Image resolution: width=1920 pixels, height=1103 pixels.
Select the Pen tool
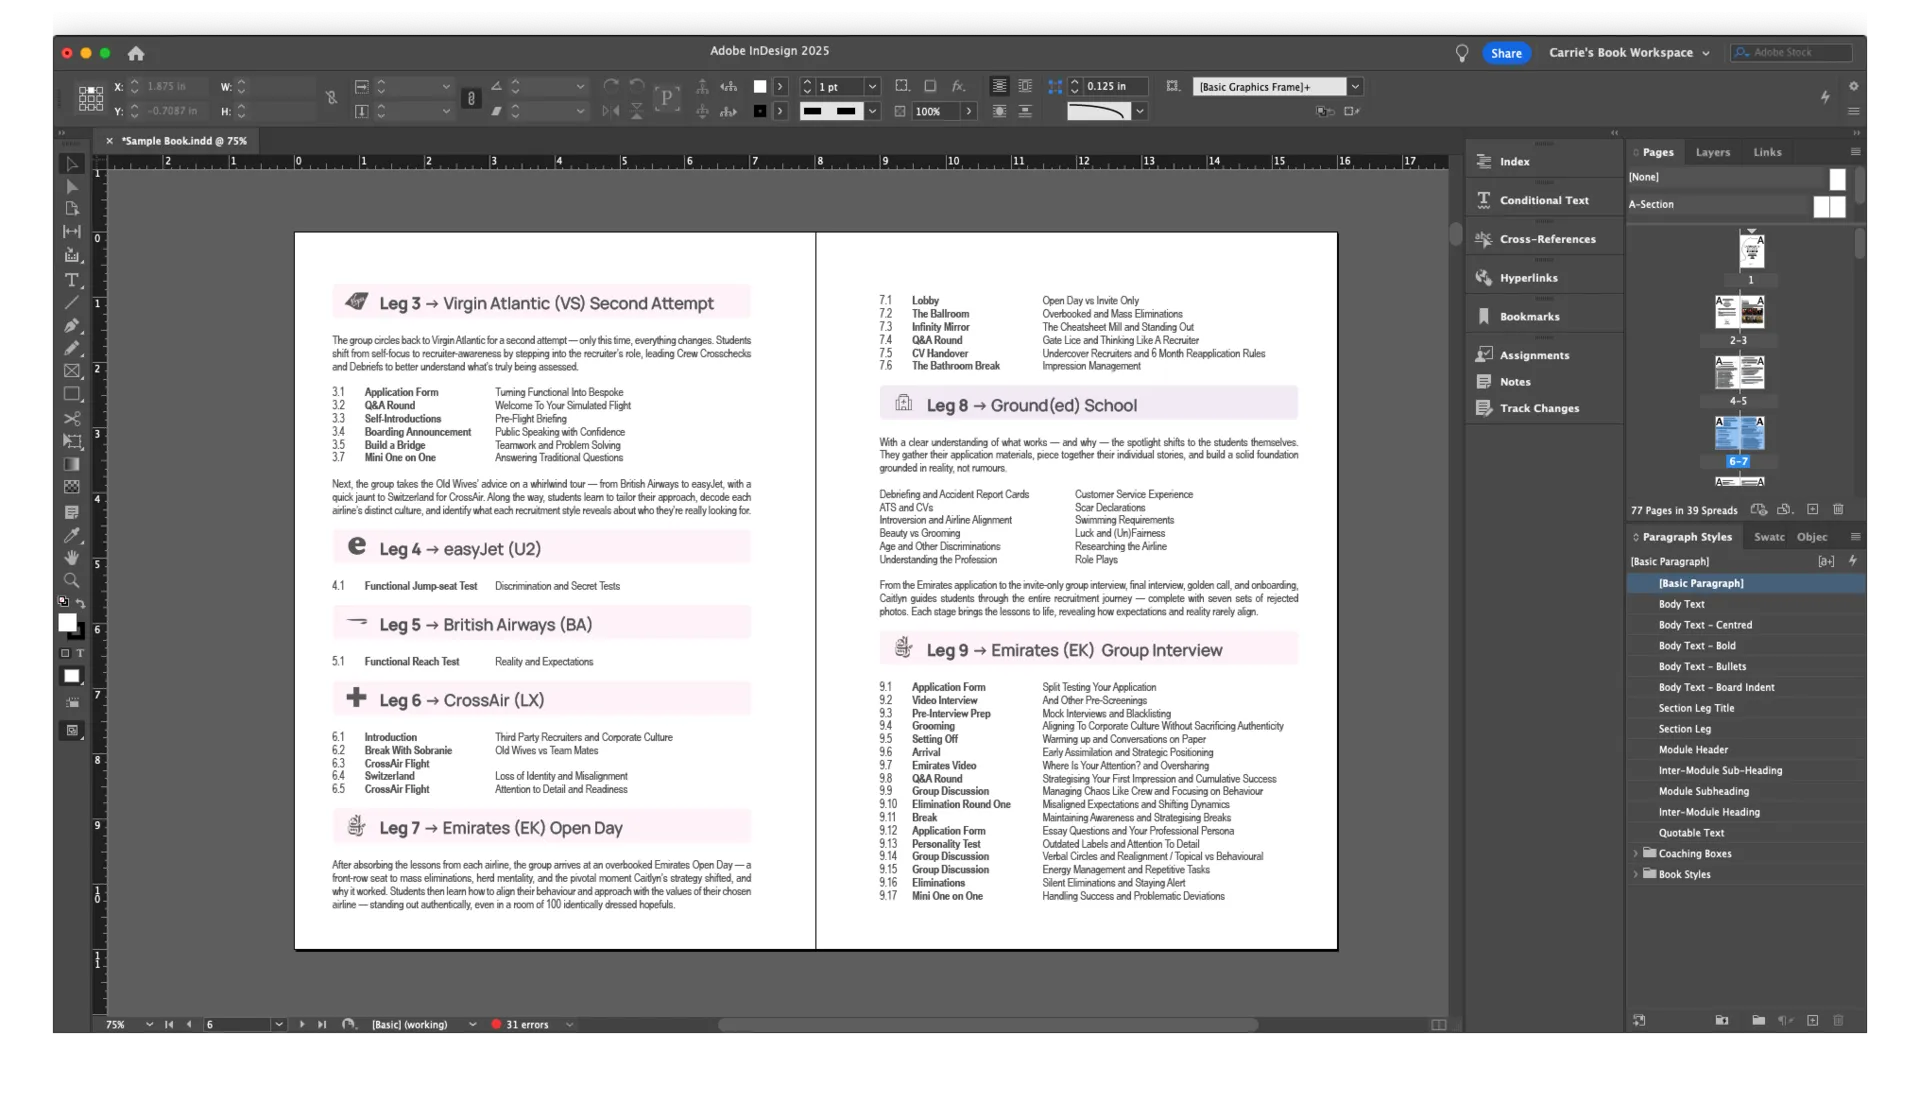point(71,325)
